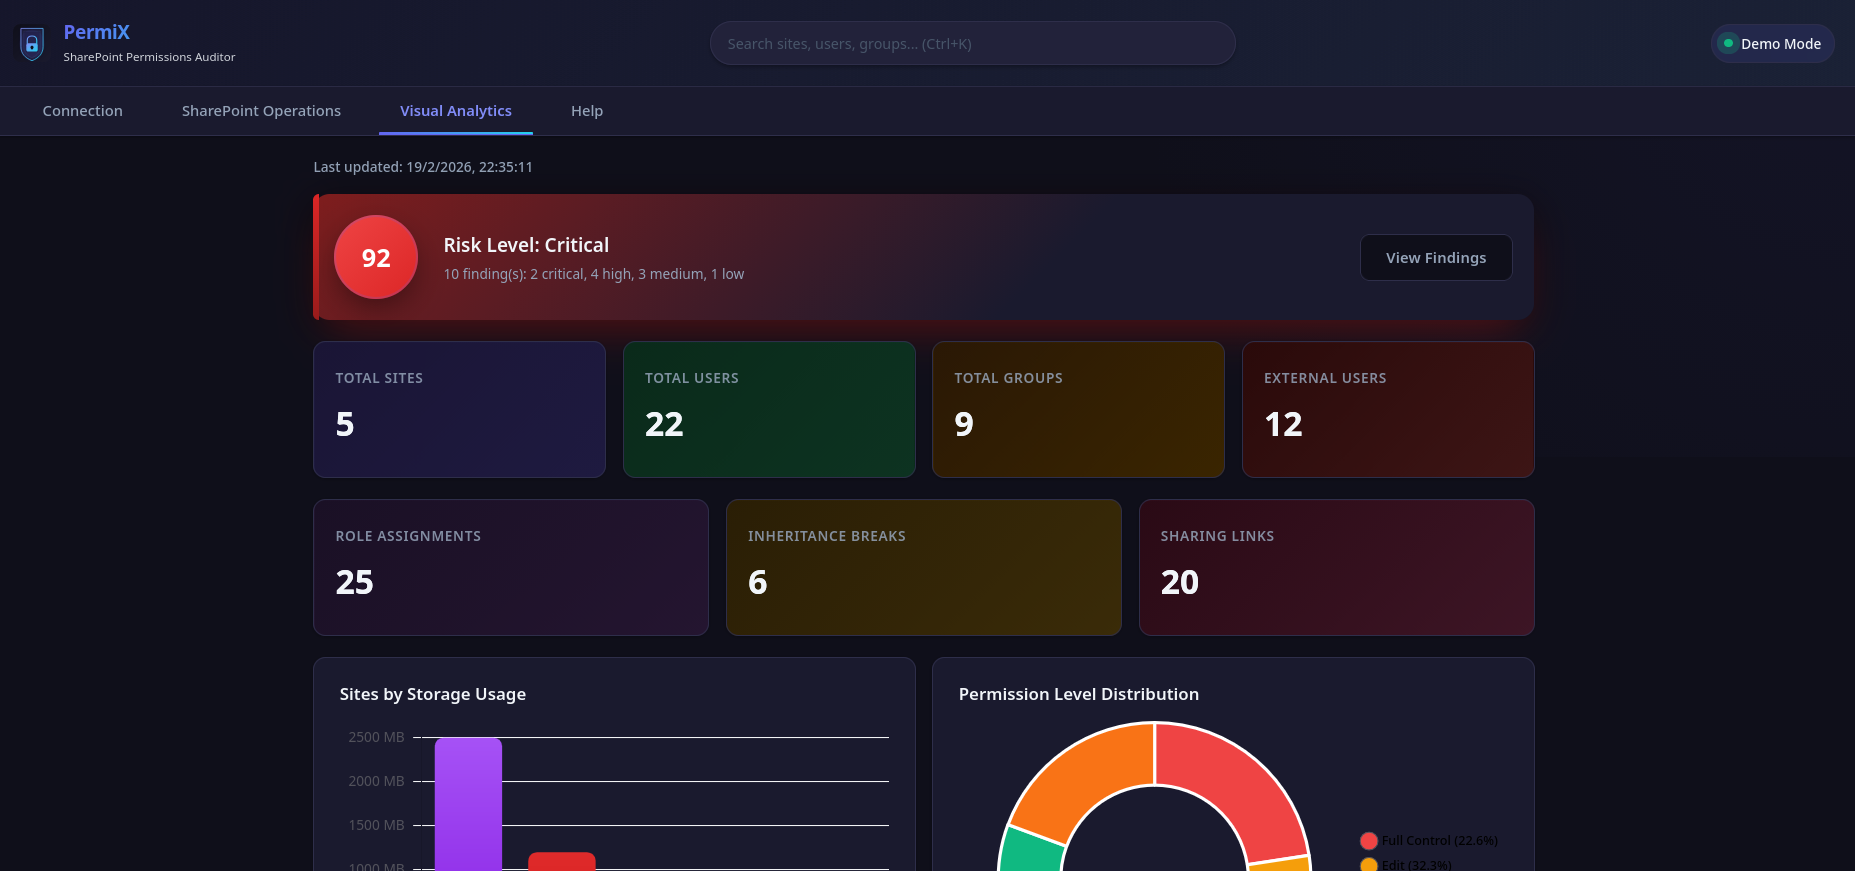Screen dimensions: 1855x871
Task: Switch to the Connection tab
Action: (82, 111)
